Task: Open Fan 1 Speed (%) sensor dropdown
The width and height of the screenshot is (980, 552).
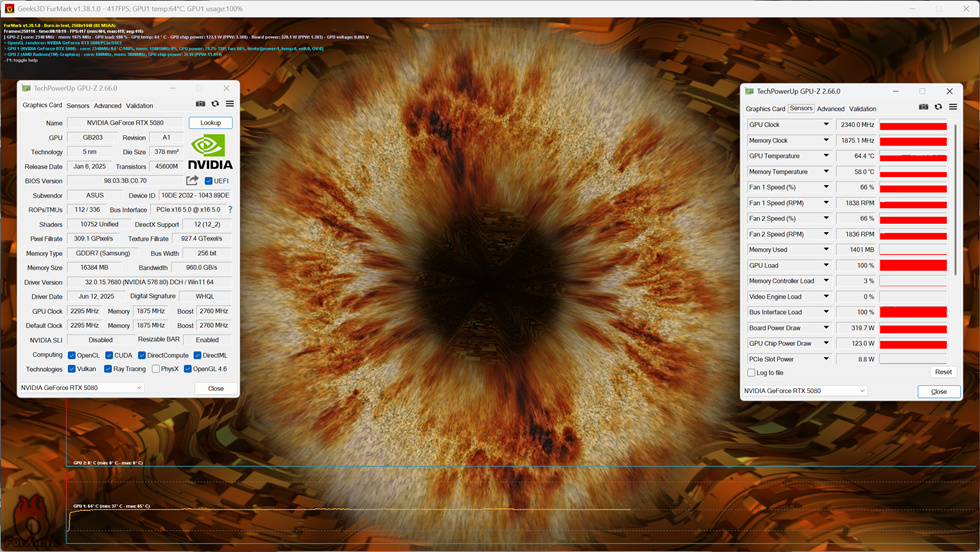Action: pyautogui.click(x=826, y=187)
